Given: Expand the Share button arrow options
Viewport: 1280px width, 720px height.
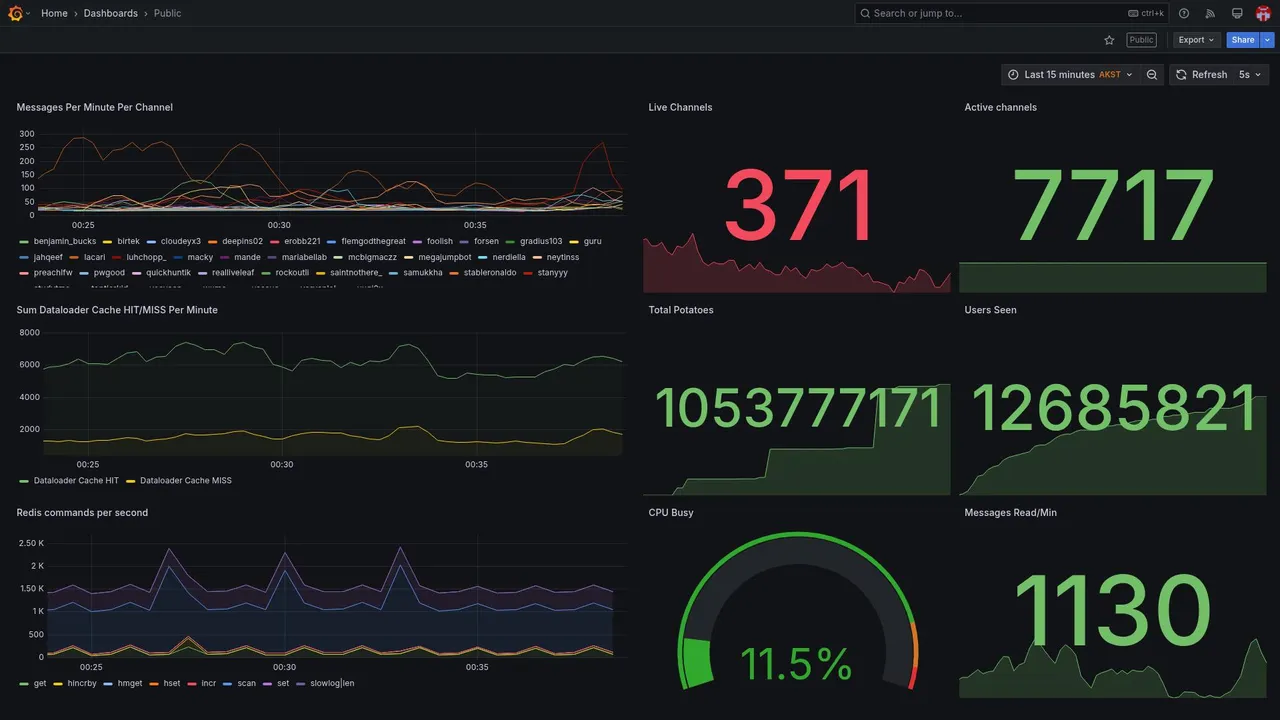Looking at the screenshot, I should click(x=1267, y=40).
